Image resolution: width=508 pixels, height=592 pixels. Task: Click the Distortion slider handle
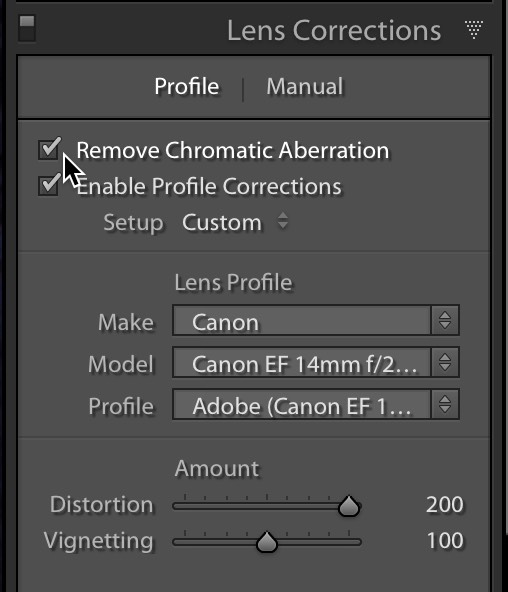(349, 506)
